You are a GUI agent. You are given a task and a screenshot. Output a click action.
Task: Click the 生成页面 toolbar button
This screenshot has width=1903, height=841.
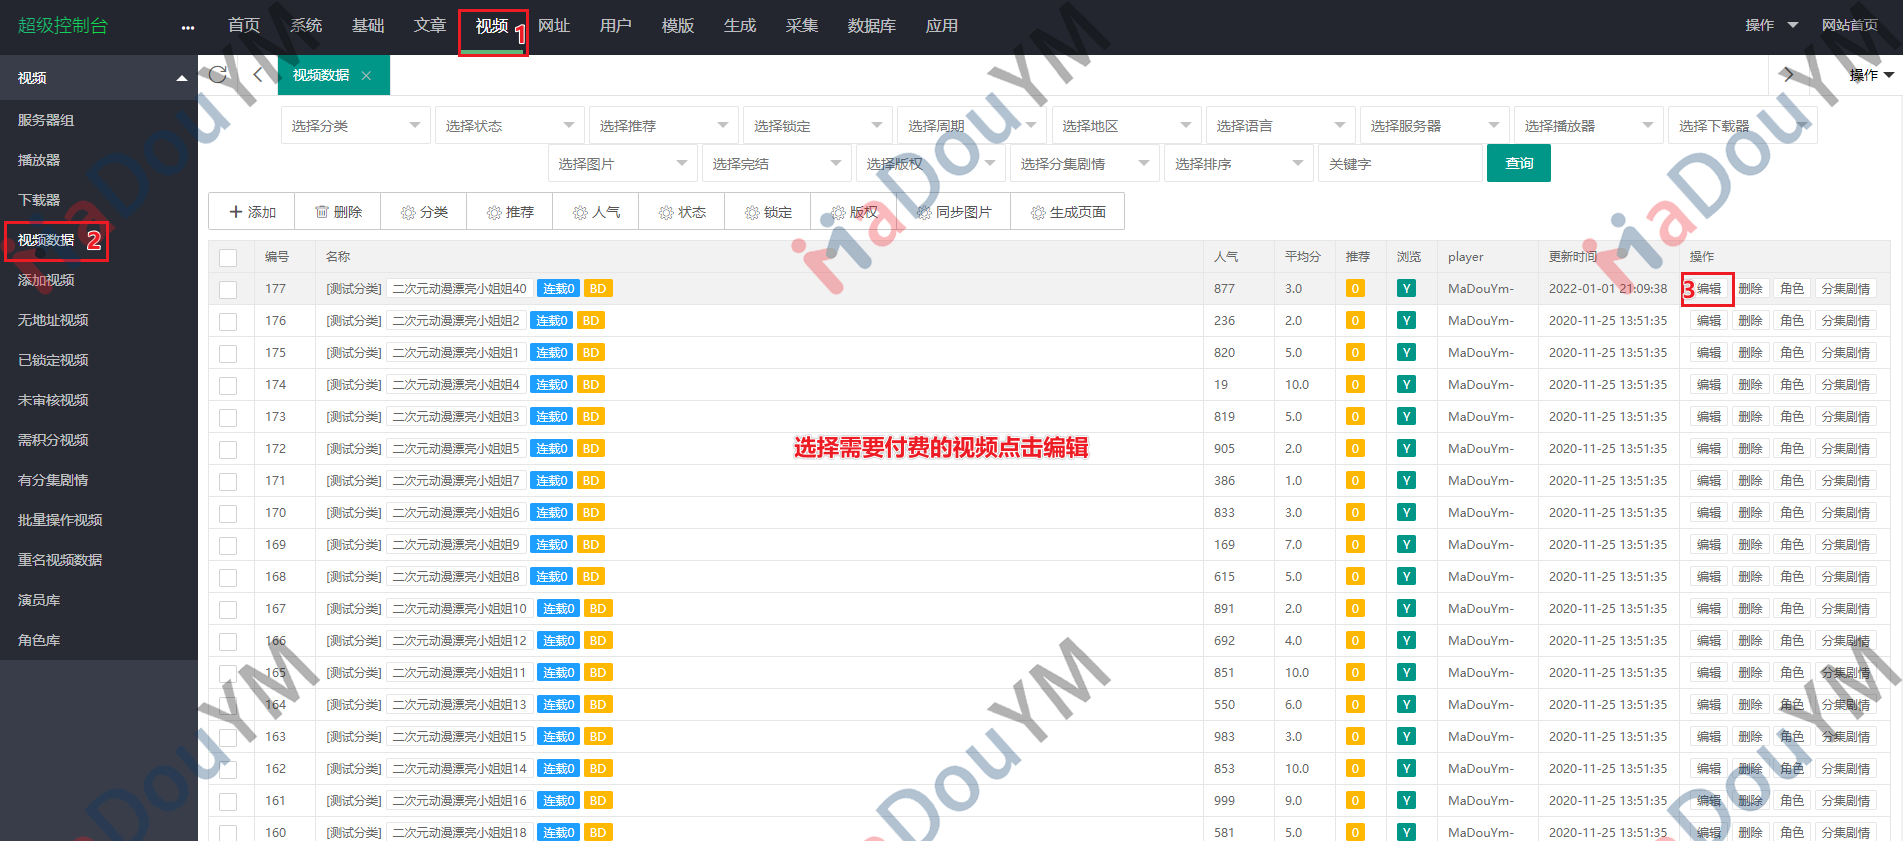(1068, 212)
